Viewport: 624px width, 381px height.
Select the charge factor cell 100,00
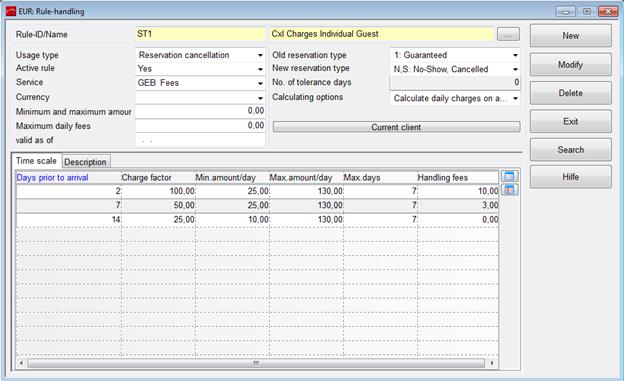(158, 191)
